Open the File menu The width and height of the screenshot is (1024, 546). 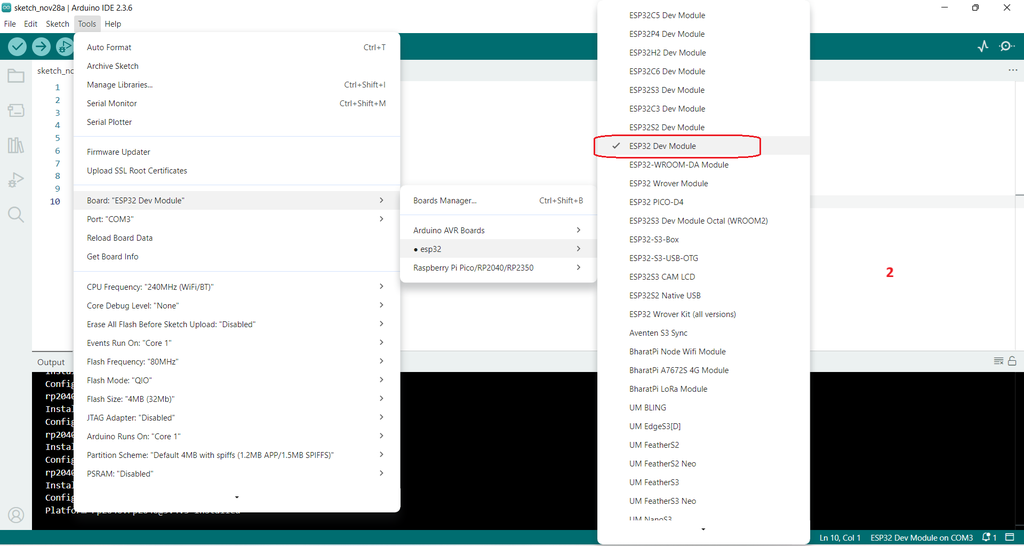10,24
